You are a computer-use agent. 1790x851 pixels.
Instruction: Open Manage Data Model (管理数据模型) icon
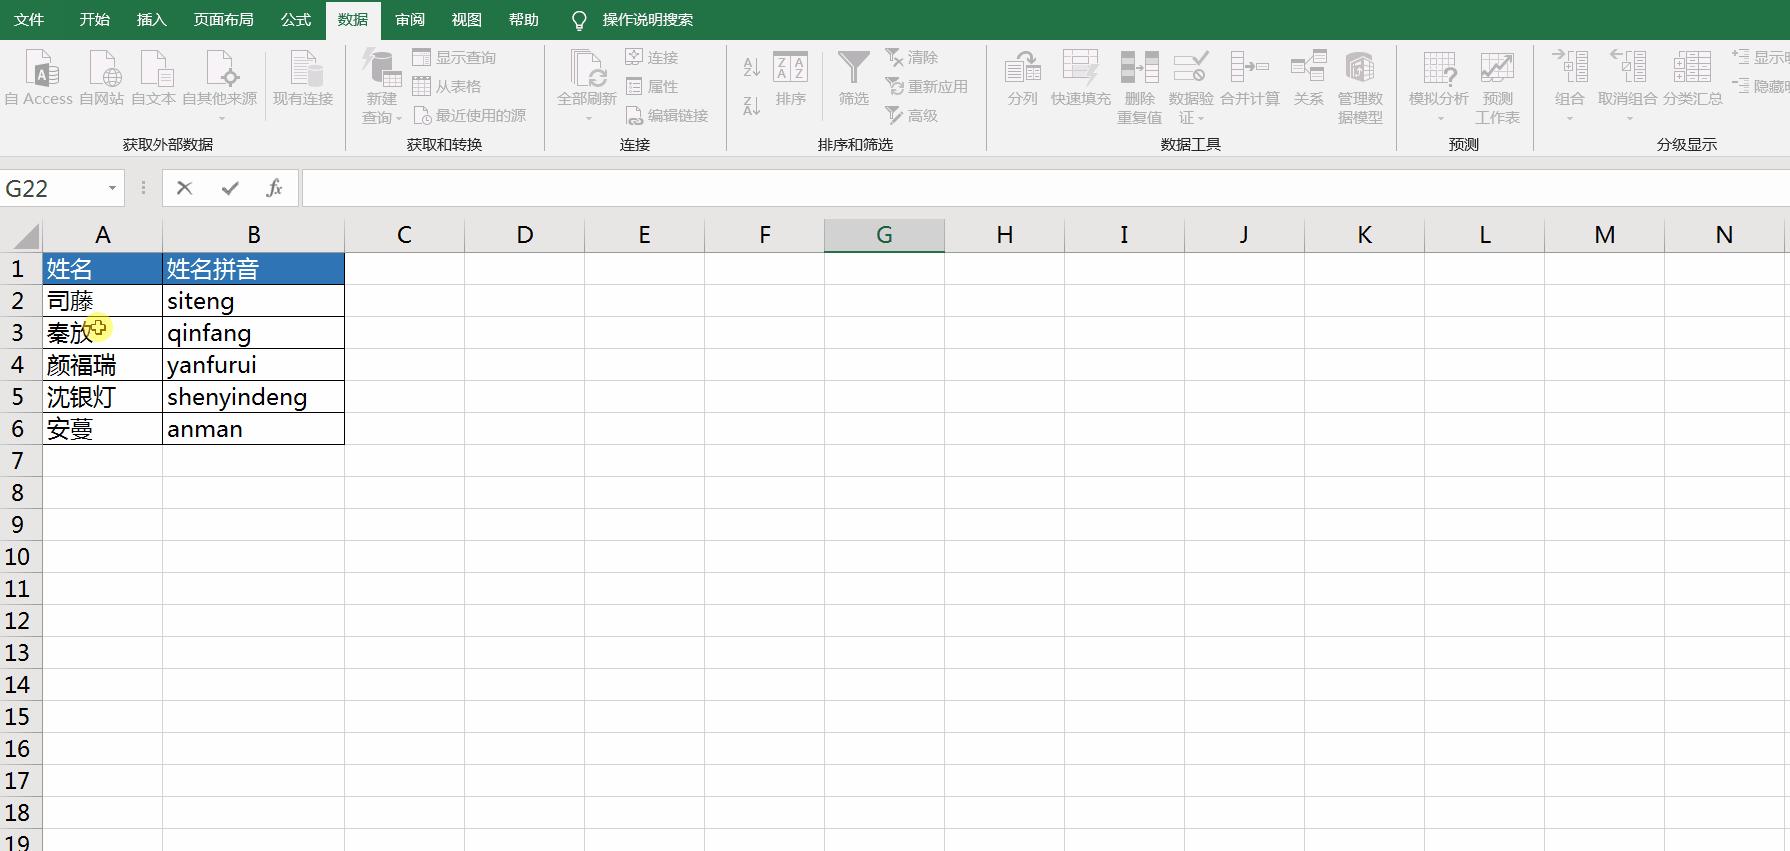1360,70
